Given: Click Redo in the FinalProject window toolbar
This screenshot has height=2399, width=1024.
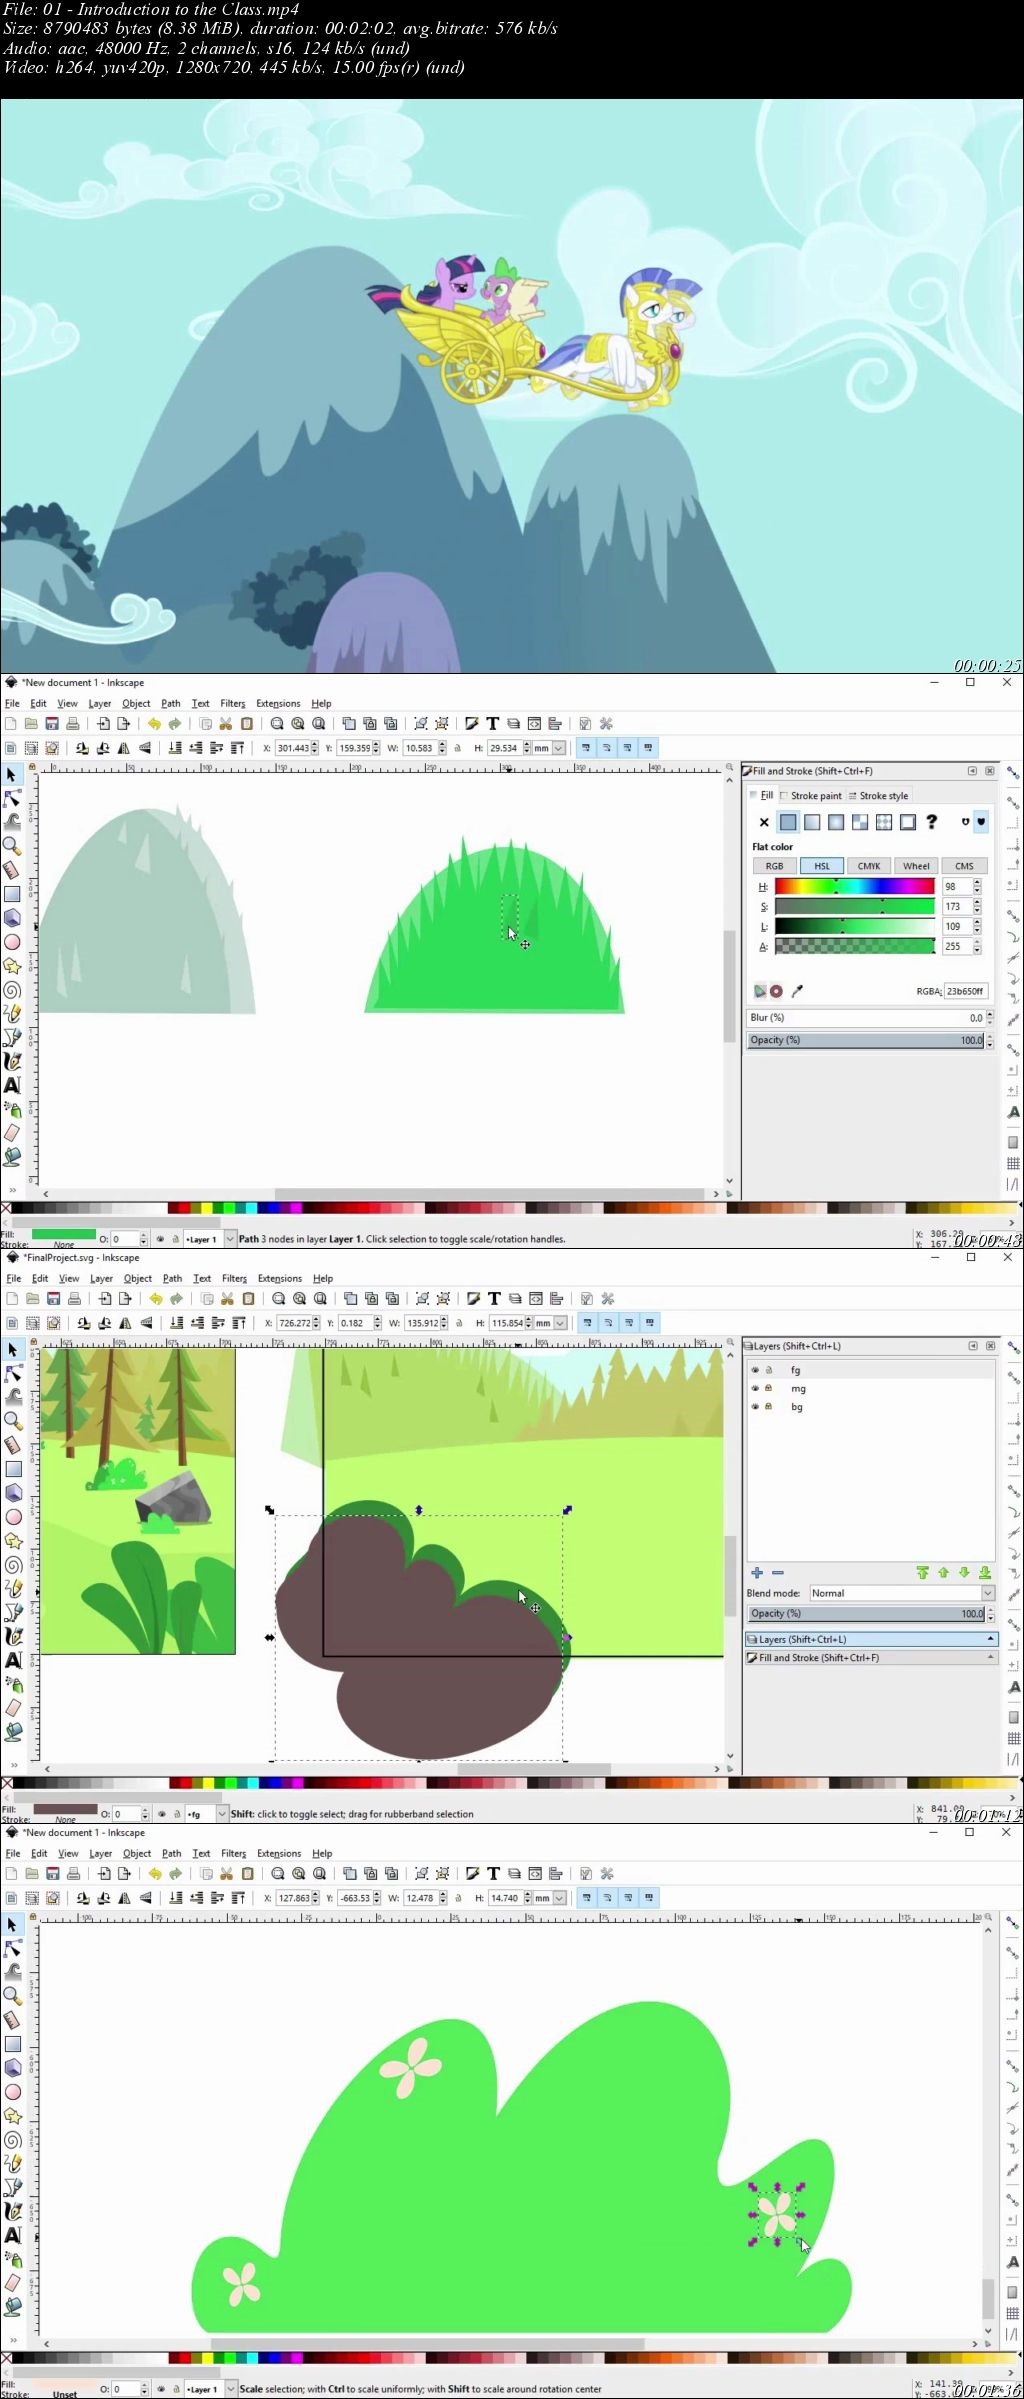Looking at the screenshot, I should (176, 1299).
